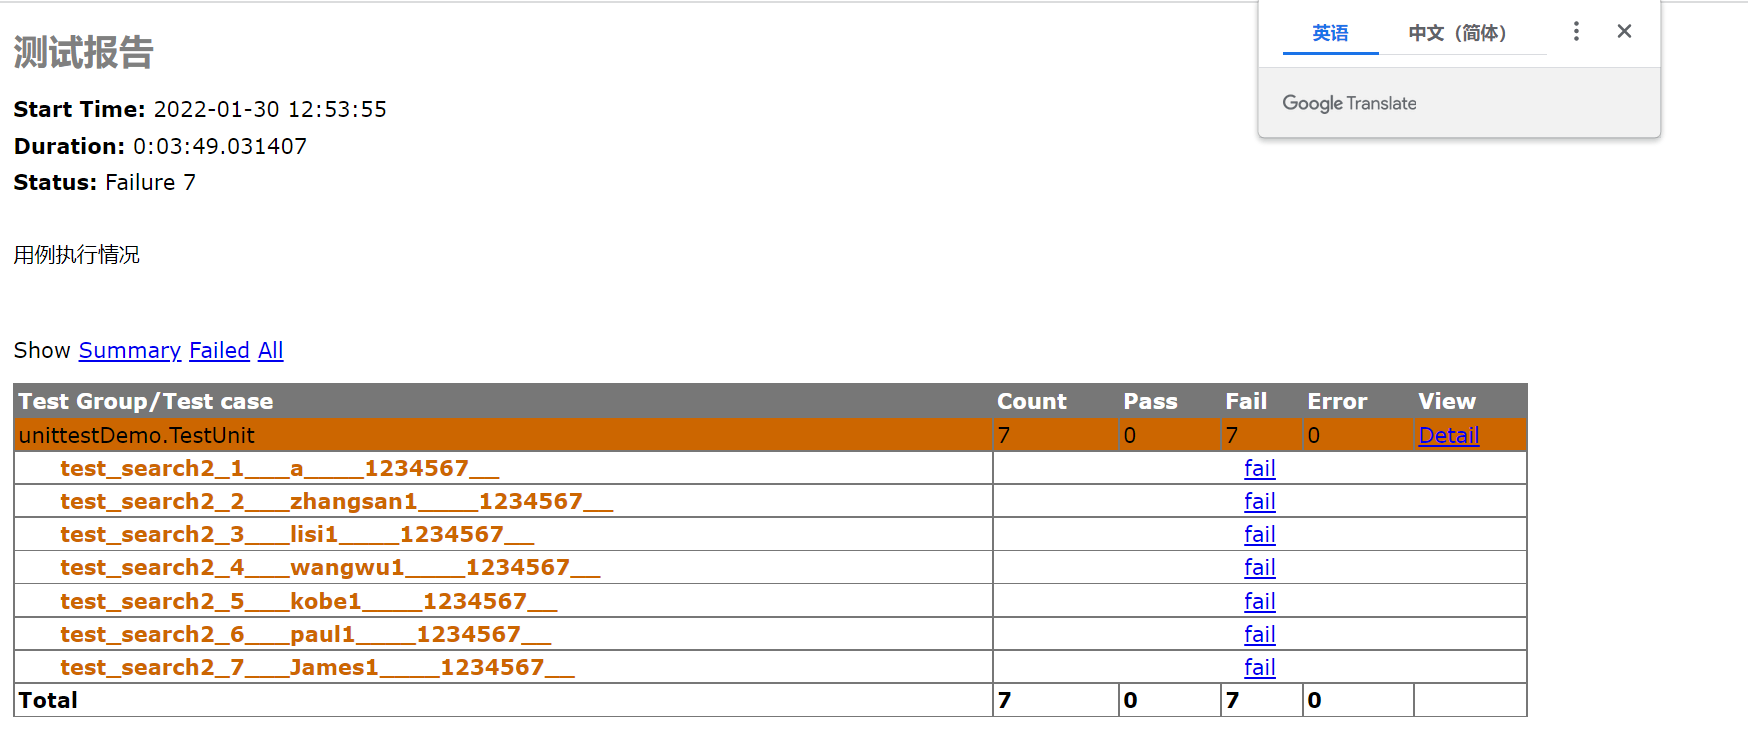Open fail link for paul1 test
1748x753 pixels.
1260,634
